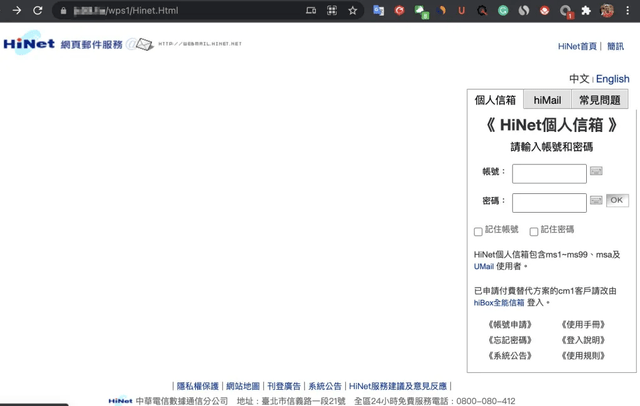This screenshot has height=406, width=640.
Task: Enable the 記住帳號 checkbox
Action: click(x=478, y=232)
